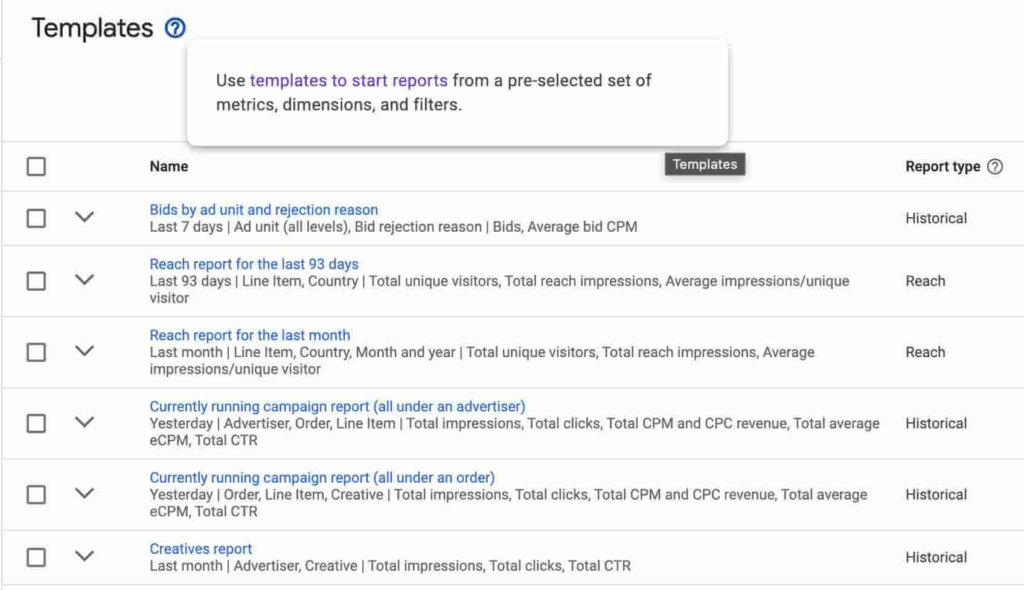This screenshot has width=1024, height=590.
Task: Open Currently running campaign report under an order
Action: click(321, 477)
